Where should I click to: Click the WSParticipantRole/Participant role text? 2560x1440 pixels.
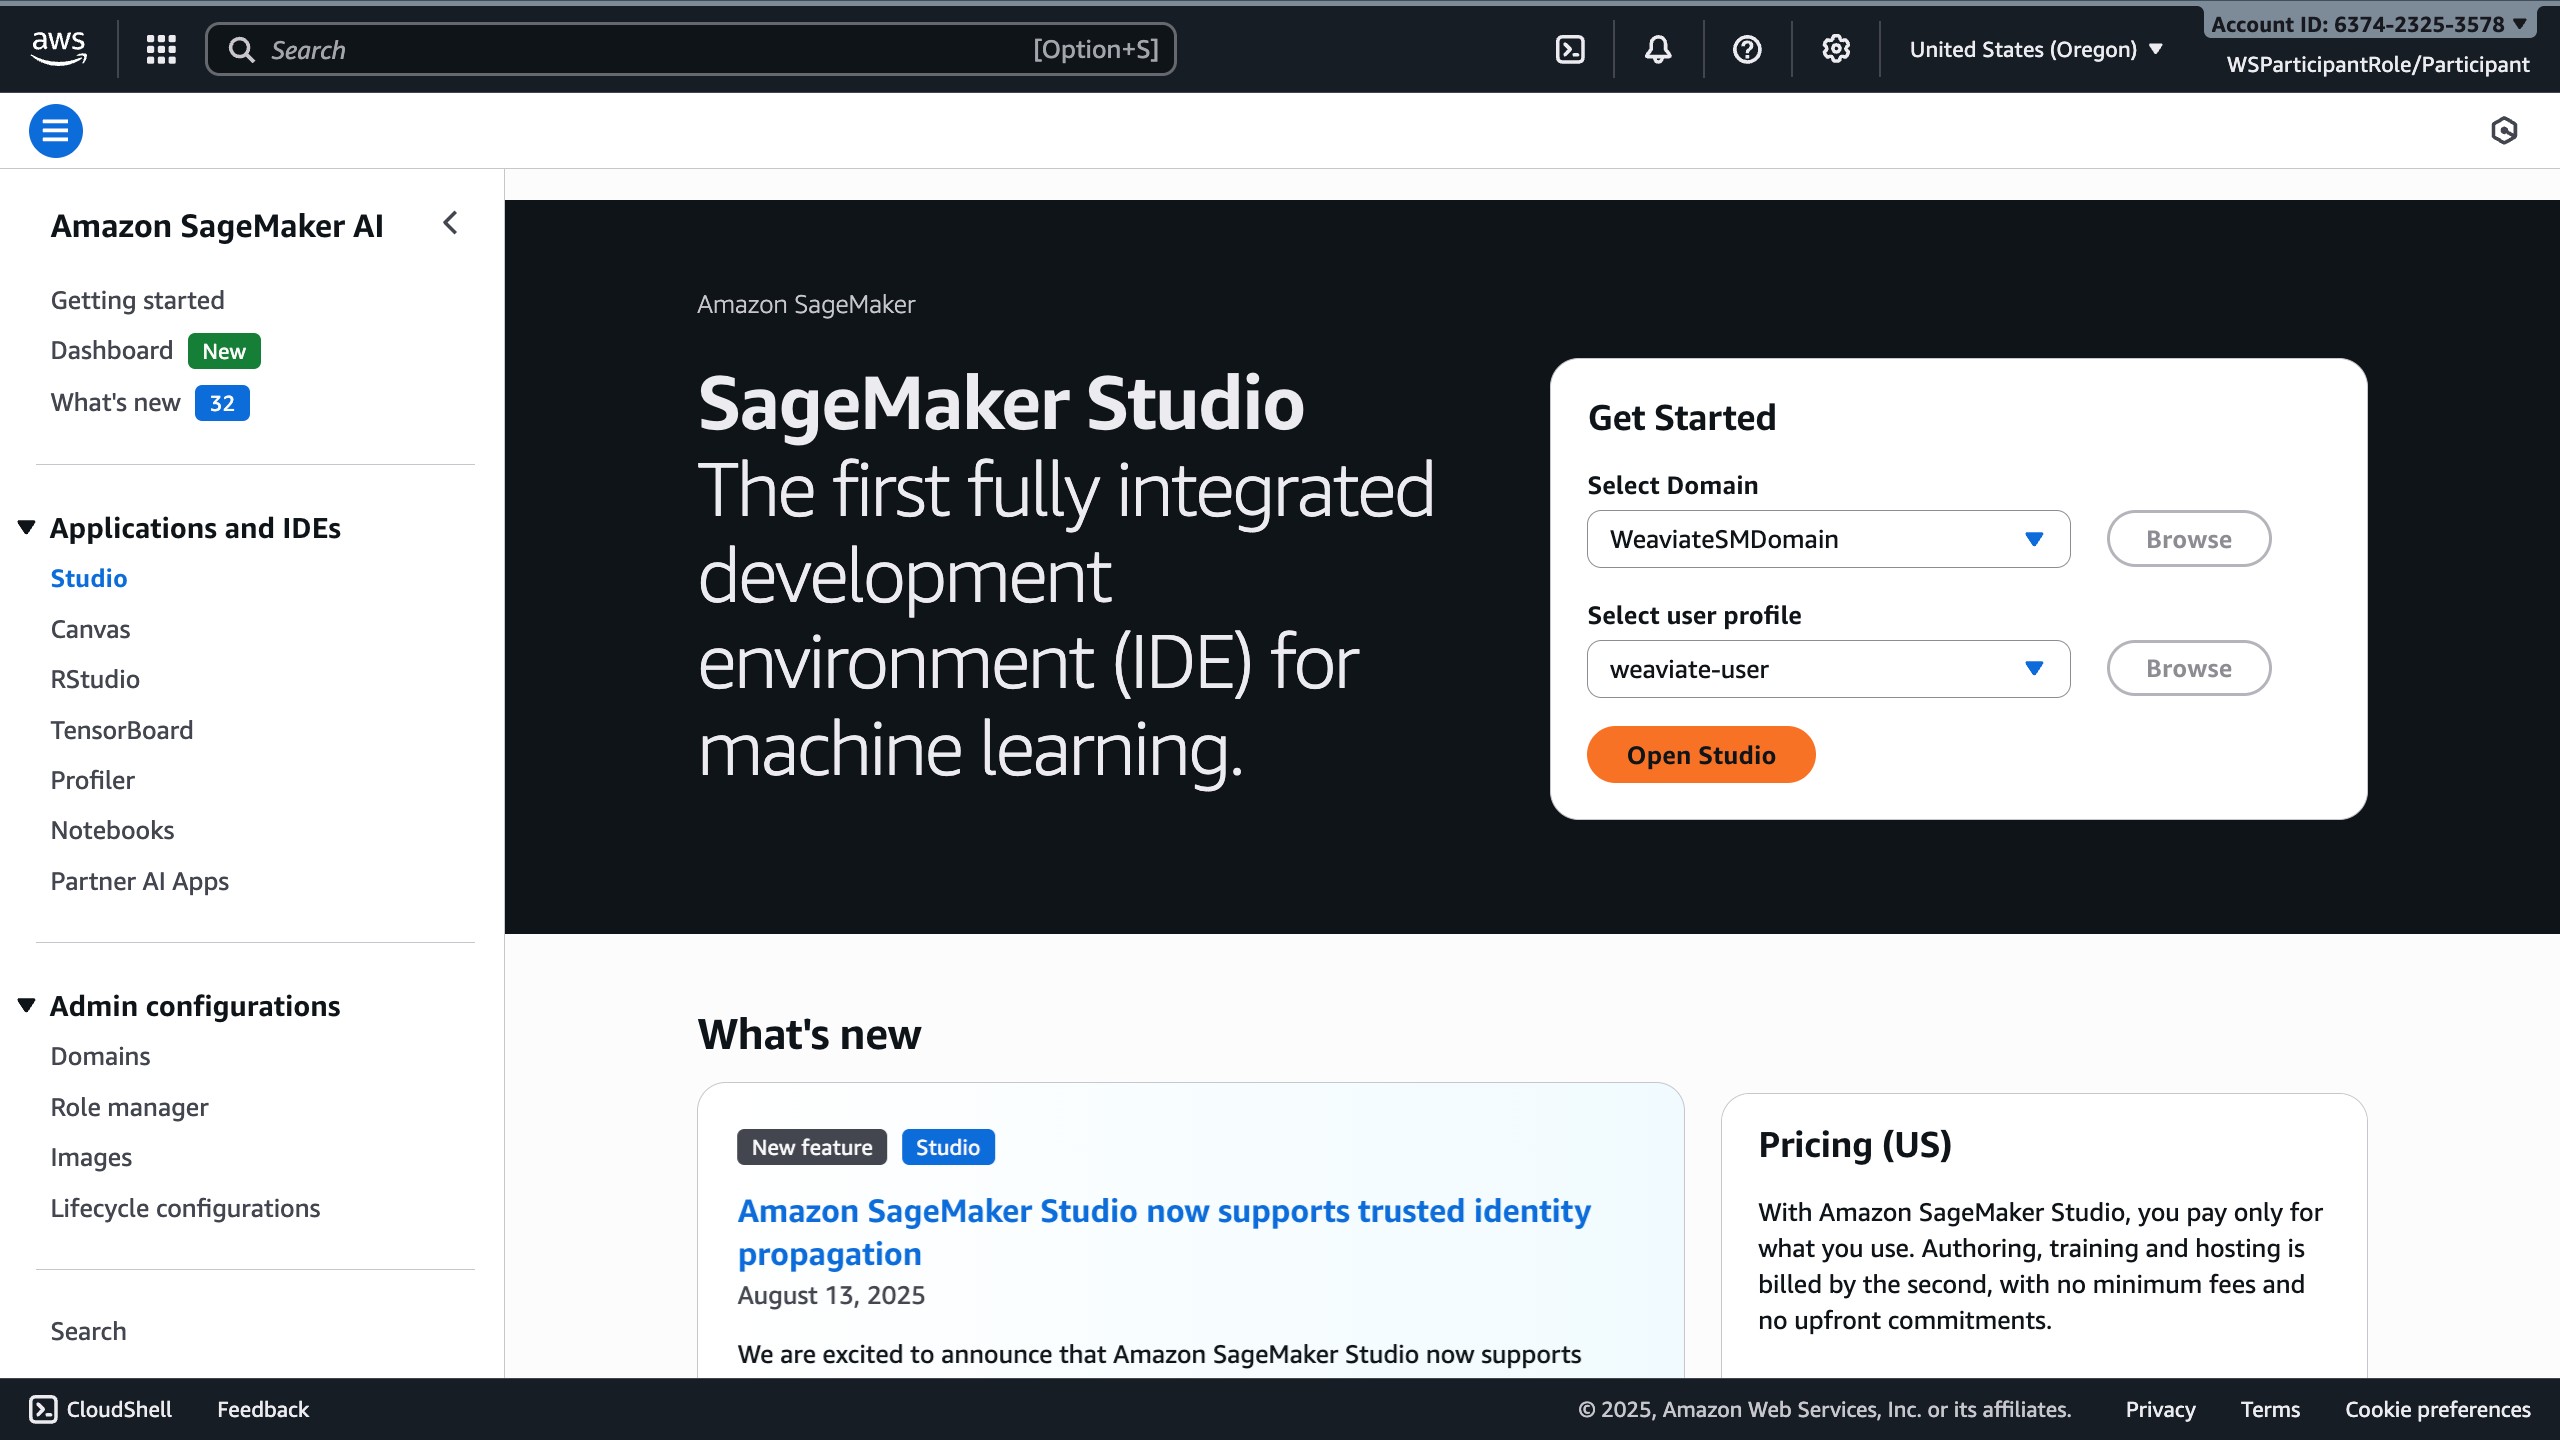tap(2378, 64)
